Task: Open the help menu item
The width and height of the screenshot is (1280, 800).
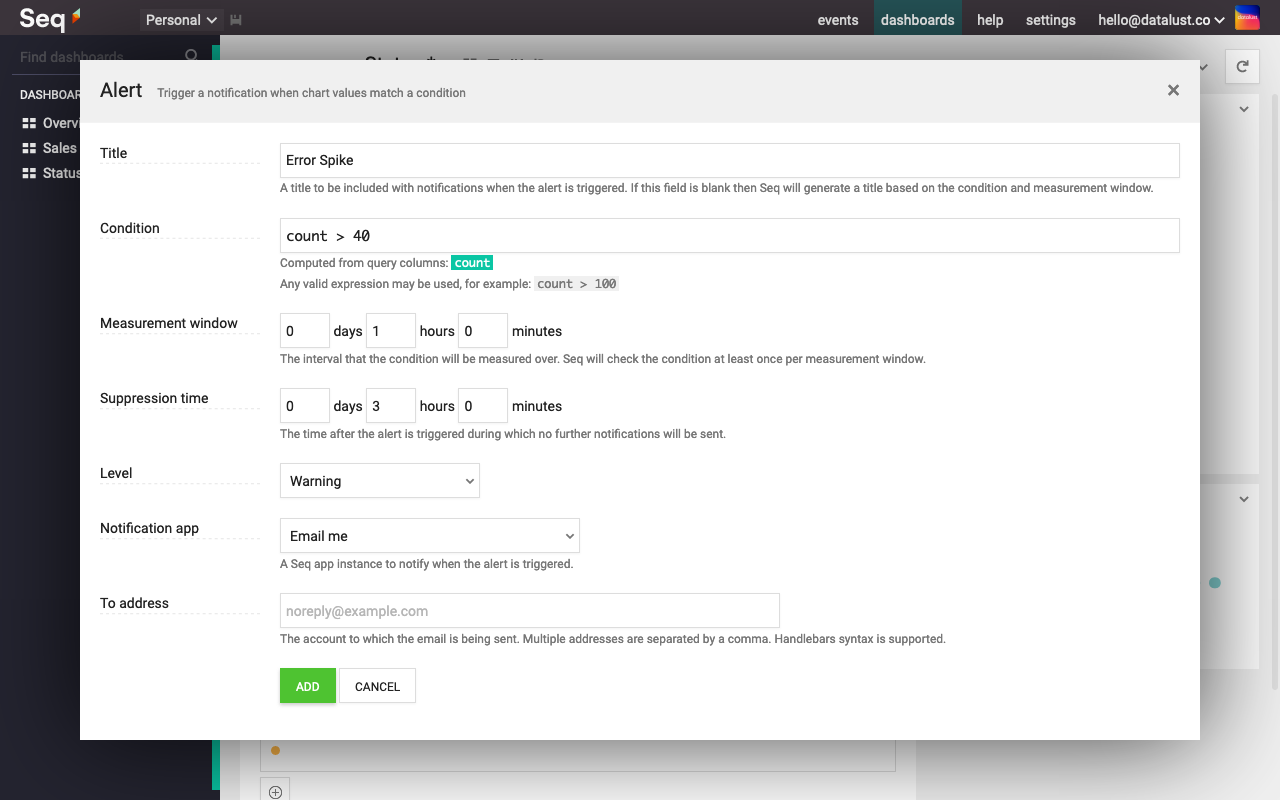Action: click(x=990, y=20)
